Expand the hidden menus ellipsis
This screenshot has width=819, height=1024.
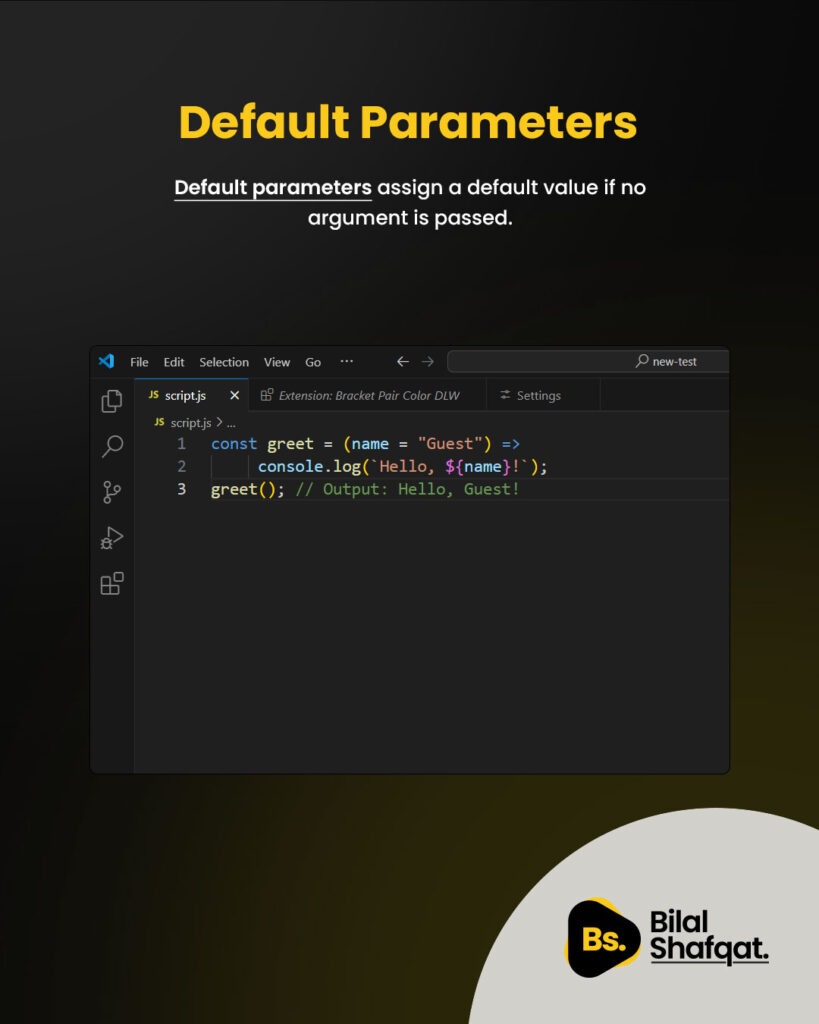[347, 361]
